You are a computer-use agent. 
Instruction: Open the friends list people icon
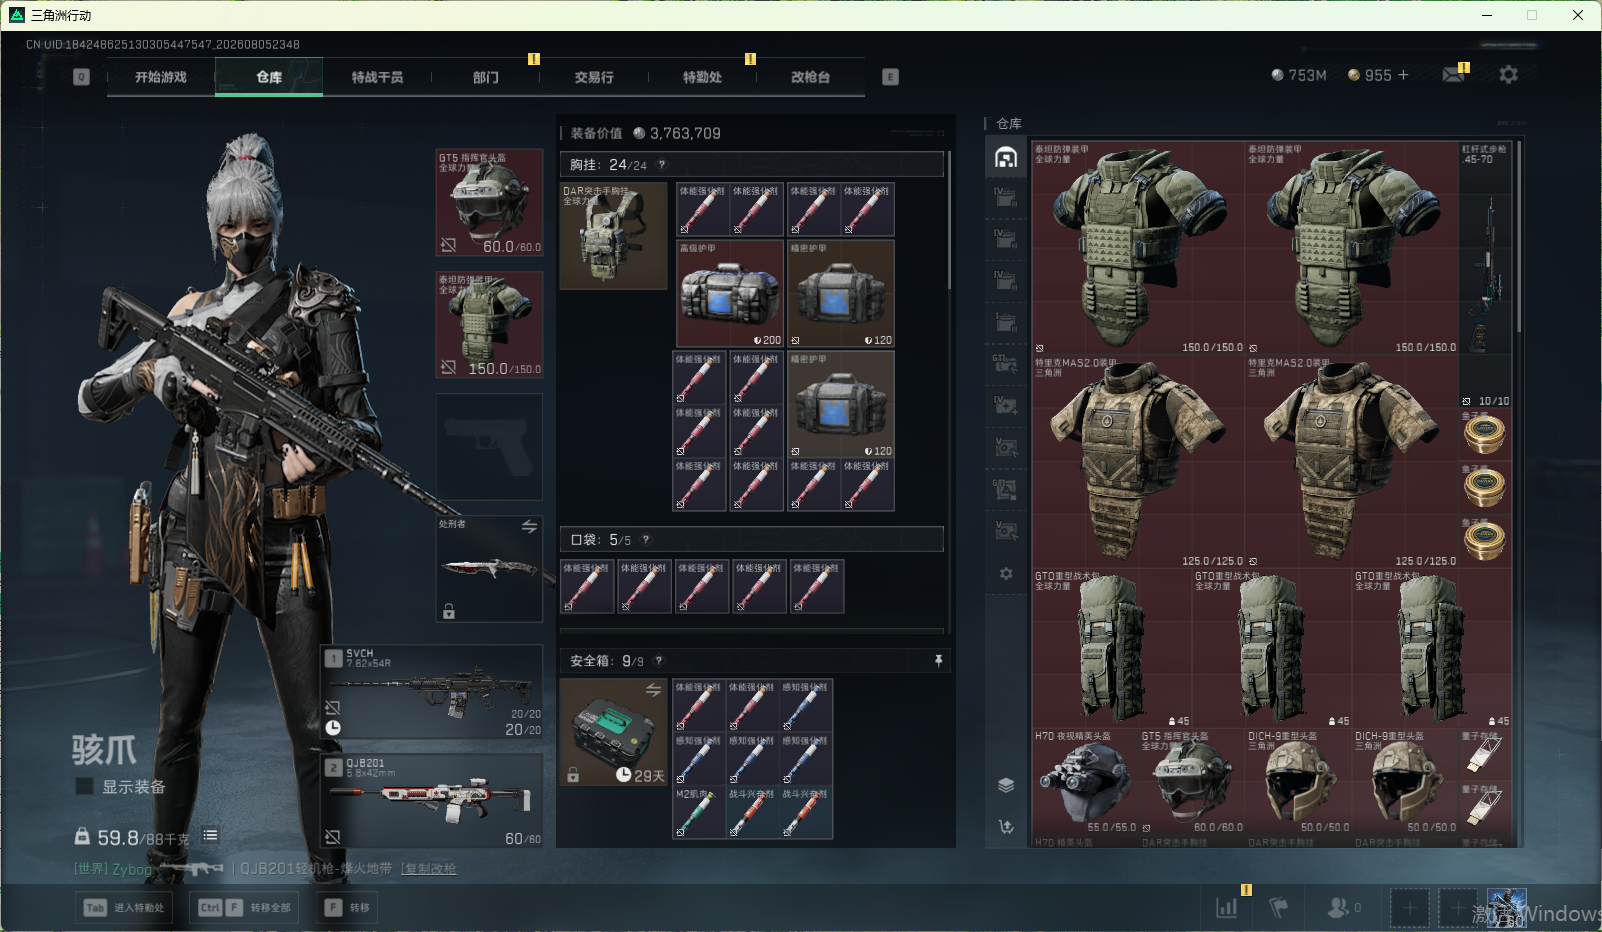pyautogui.click(x=1338, y=907)
